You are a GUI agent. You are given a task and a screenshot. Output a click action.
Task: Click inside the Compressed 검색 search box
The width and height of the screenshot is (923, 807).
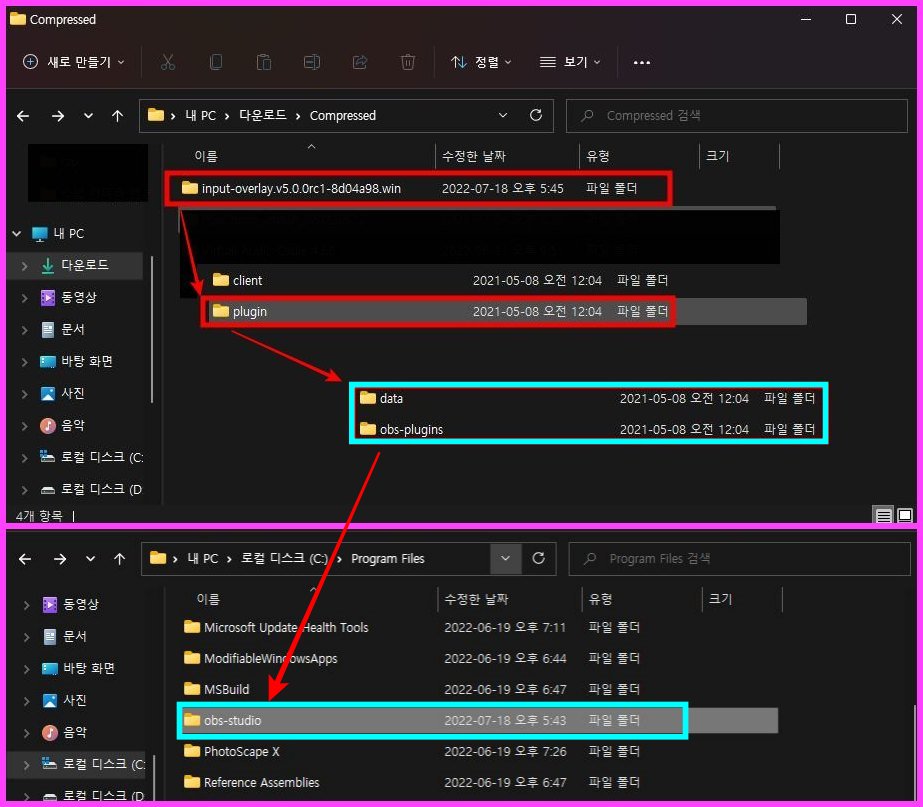pos(737,115)
